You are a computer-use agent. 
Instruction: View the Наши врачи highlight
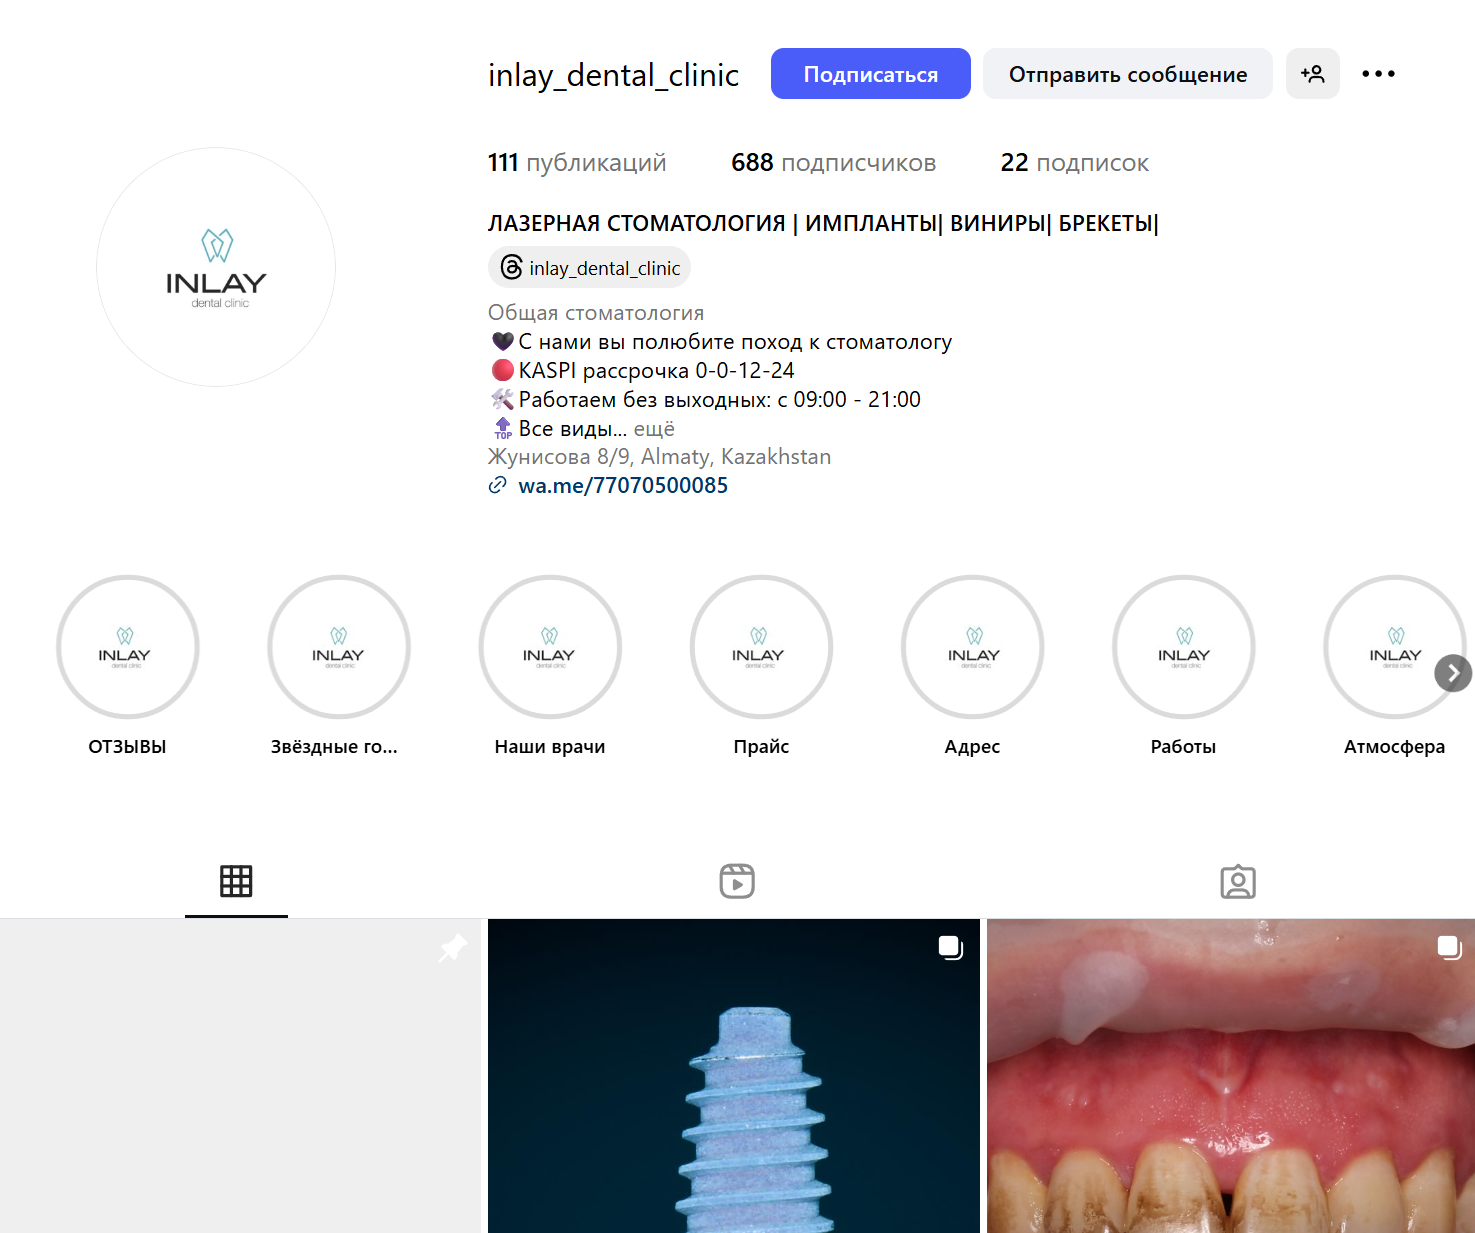[x=550, y=647]
